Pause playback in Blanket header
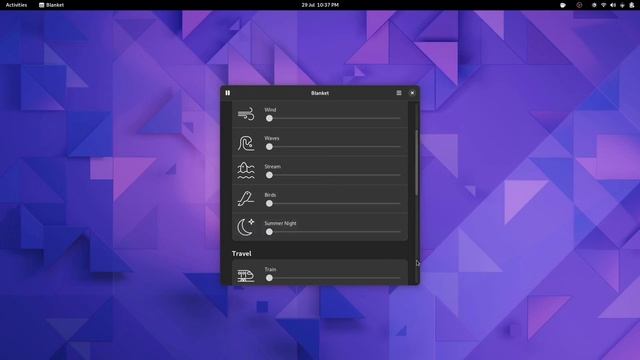 point(227,93)
